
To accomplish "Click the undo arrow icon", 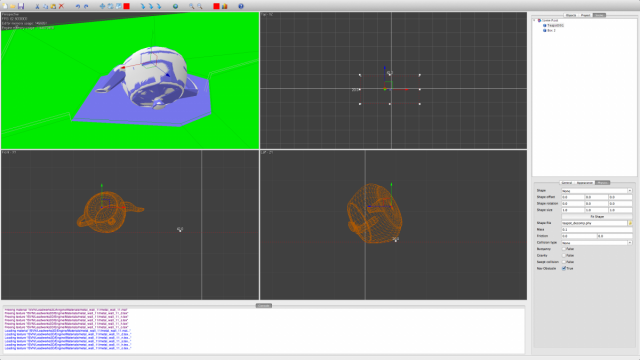I will click(78, 6).
